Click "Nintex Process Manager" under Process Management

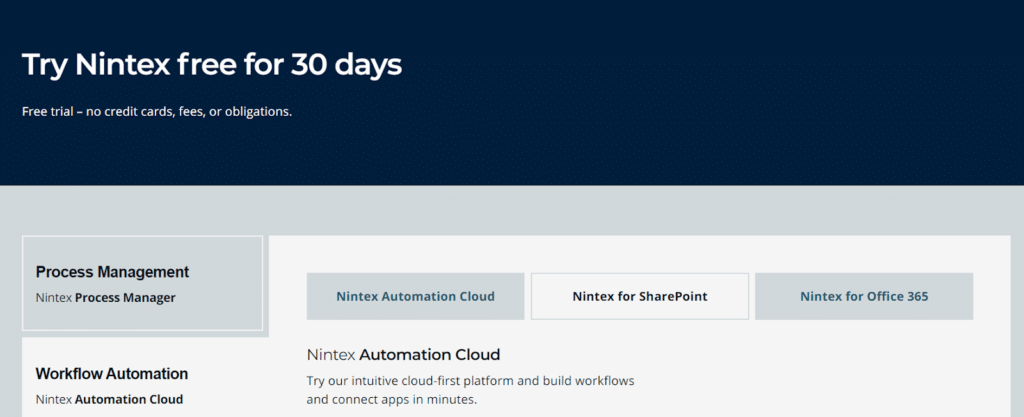click(x=105, y=297)
